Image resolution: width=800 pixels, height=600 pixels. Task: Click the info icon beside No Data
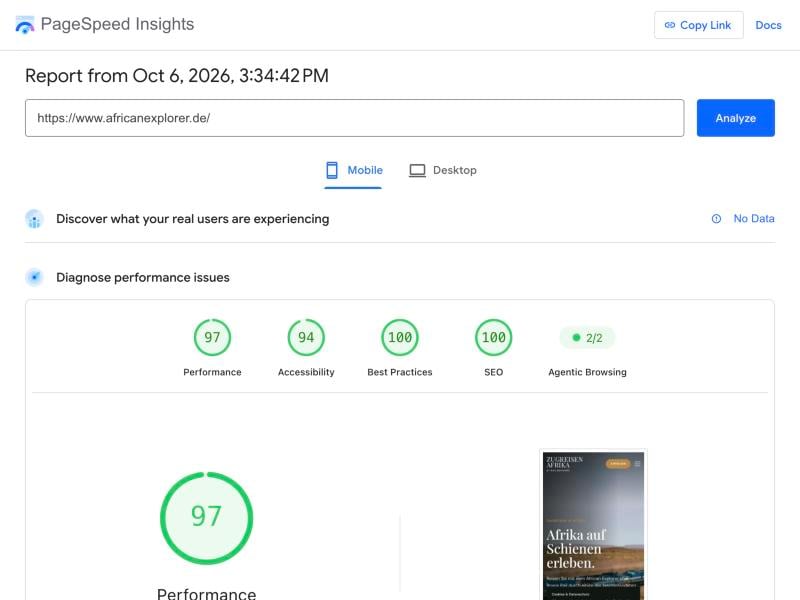[x=716, y=219]
